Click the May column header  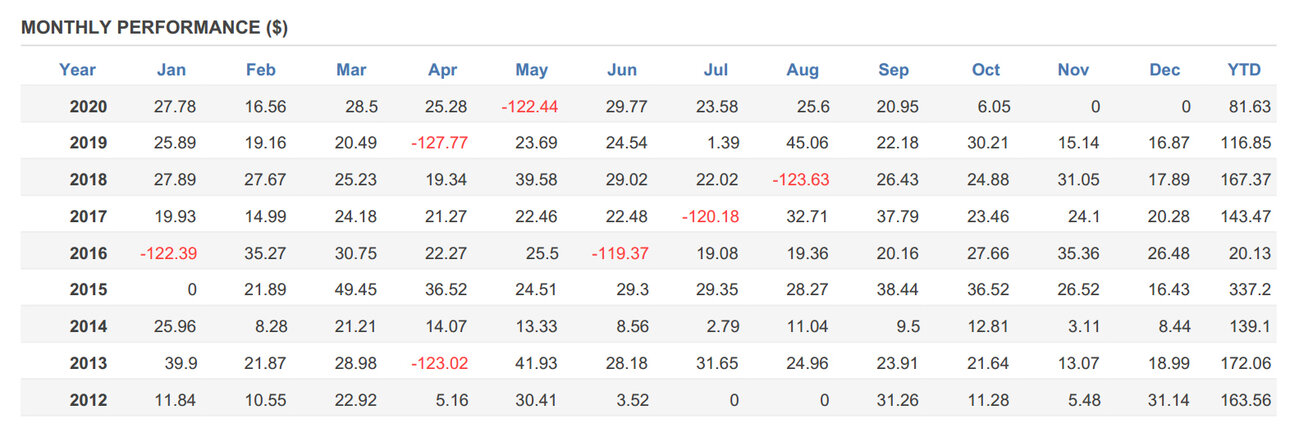pyautogui.click(x=531, y=70)
